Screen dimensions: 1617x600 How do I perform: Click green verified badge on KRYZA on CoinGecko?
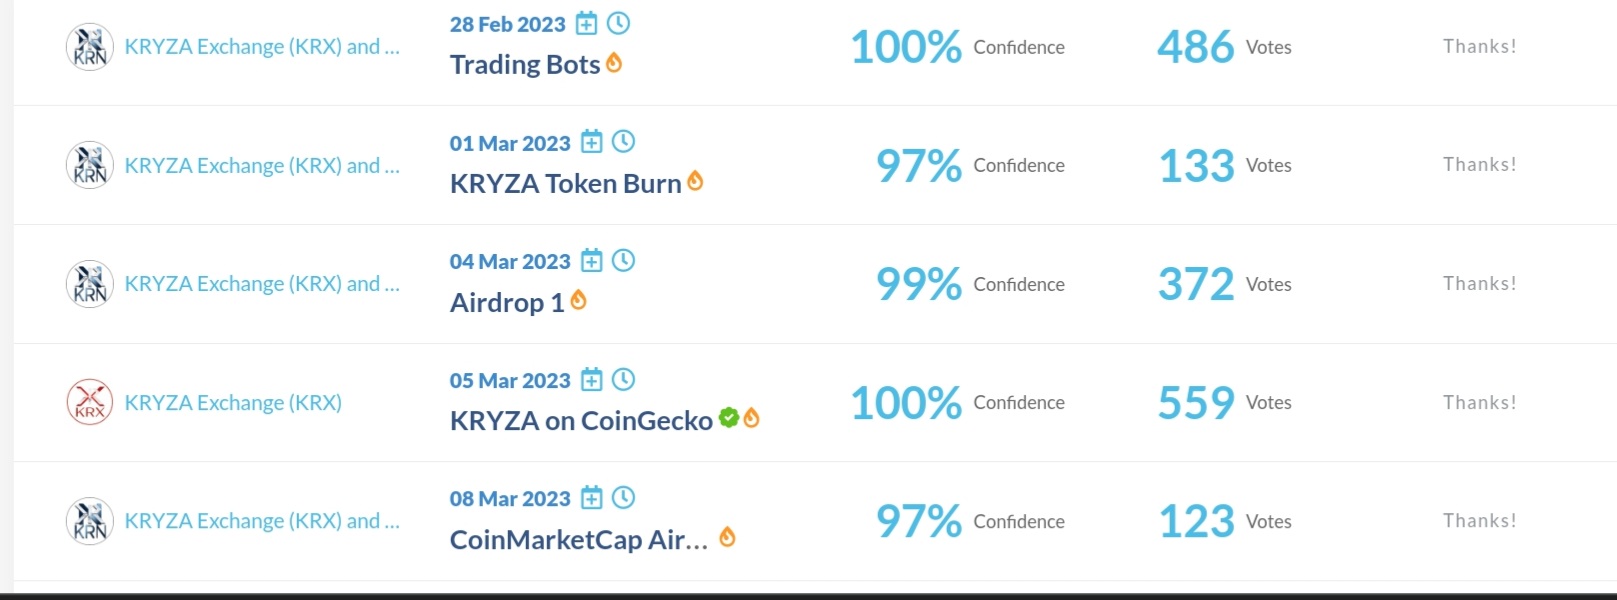click(729, 418)
